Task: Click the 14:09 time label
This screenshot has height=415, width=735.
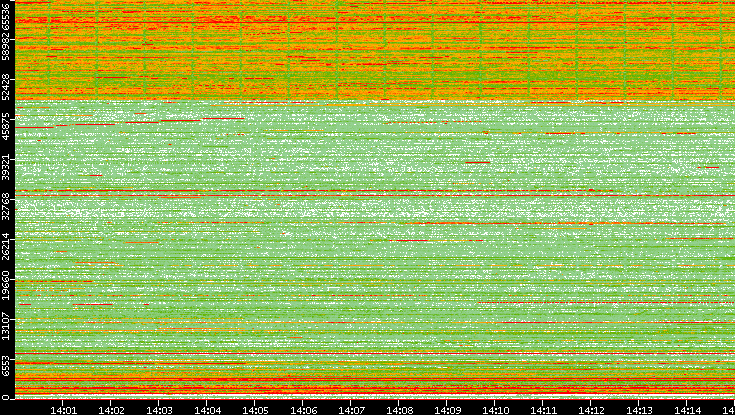Action: click(447, 411)
